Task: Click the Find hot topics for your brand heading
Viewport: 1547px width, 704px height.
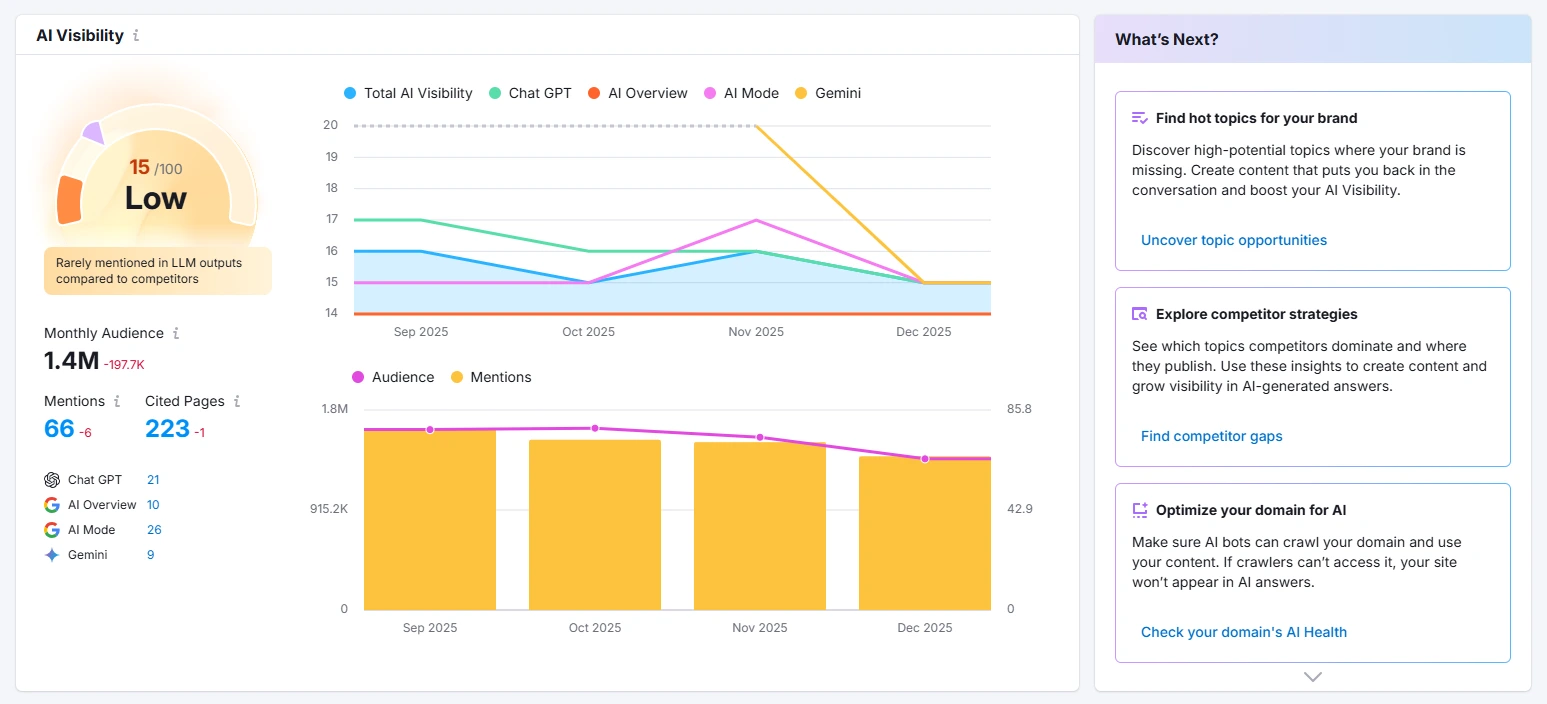Action: [x=1256, y=118]
